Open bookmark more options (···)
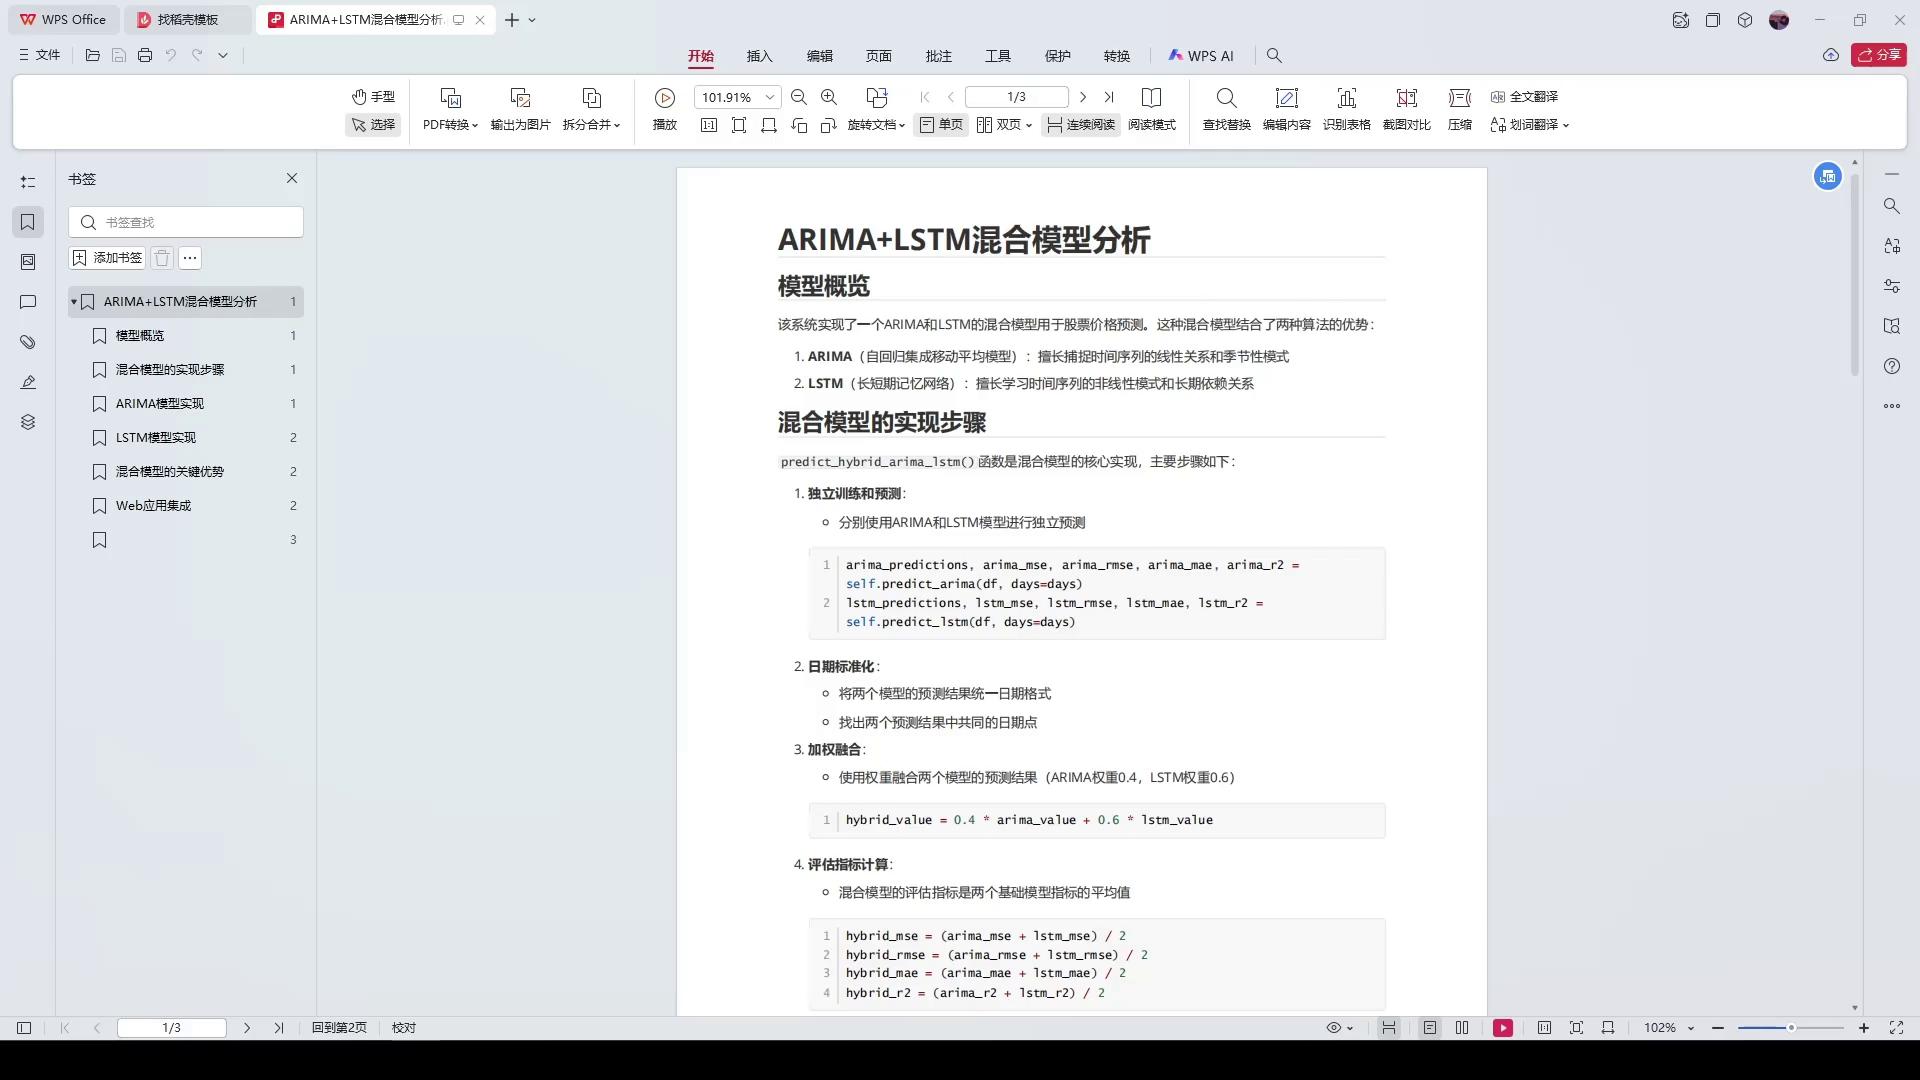 190,258
